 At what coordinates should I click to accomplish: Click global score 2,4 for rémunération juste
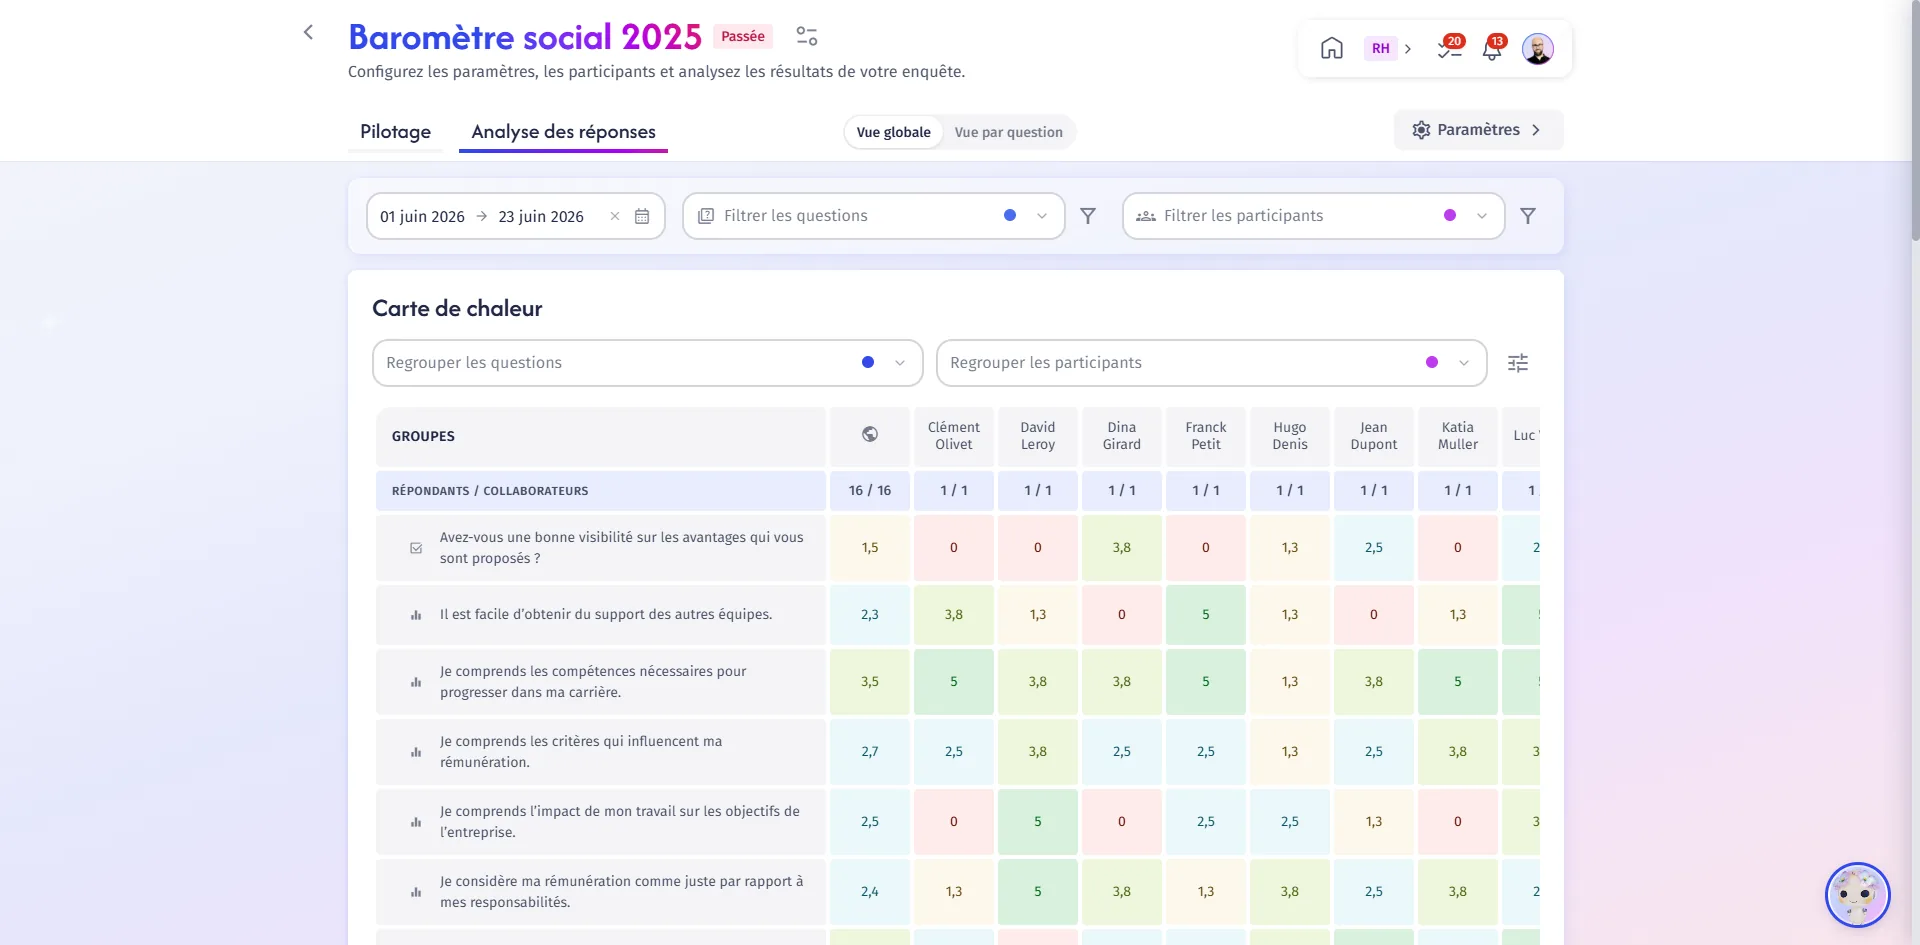870,892
